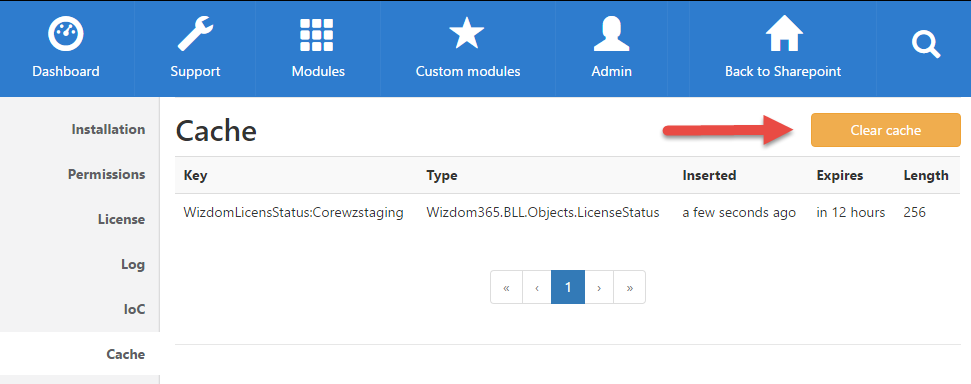Click the Support label in top bar
Screen dimensions: 971x384
coord(195,71)
